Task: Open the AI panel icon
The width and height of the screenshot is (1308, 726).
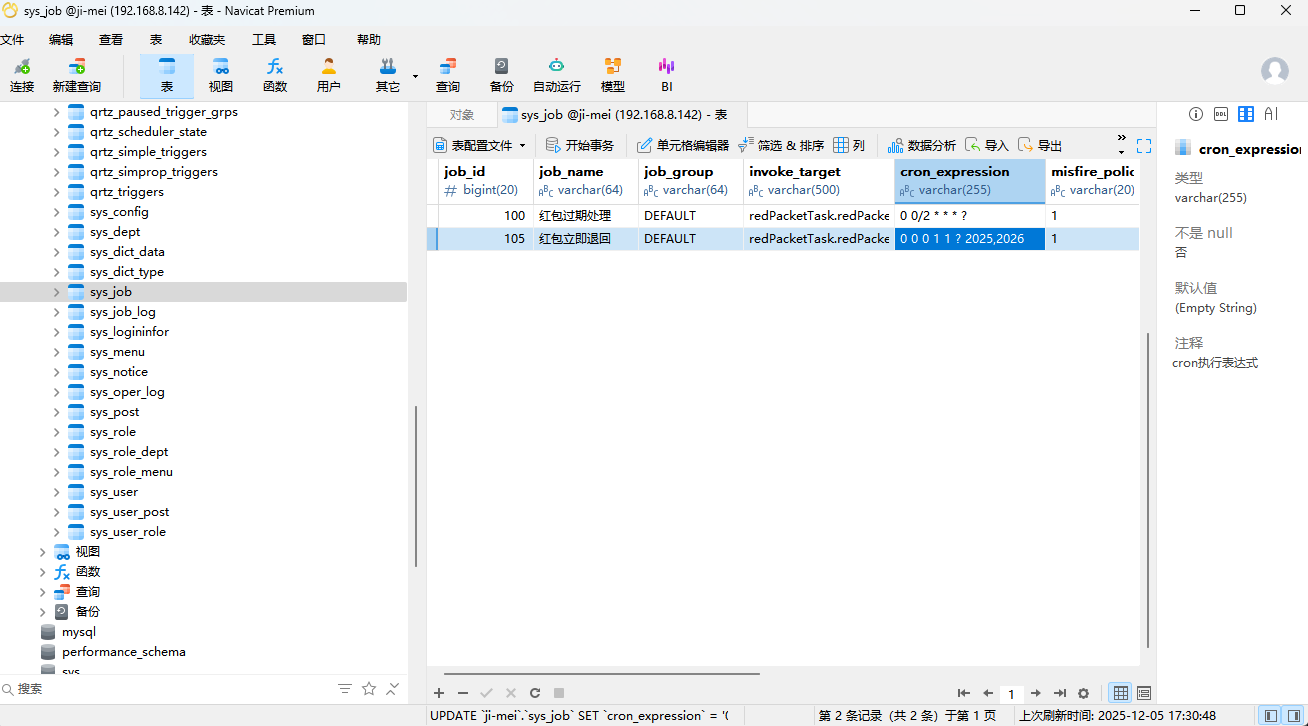Action: (x=1271, y=114)
